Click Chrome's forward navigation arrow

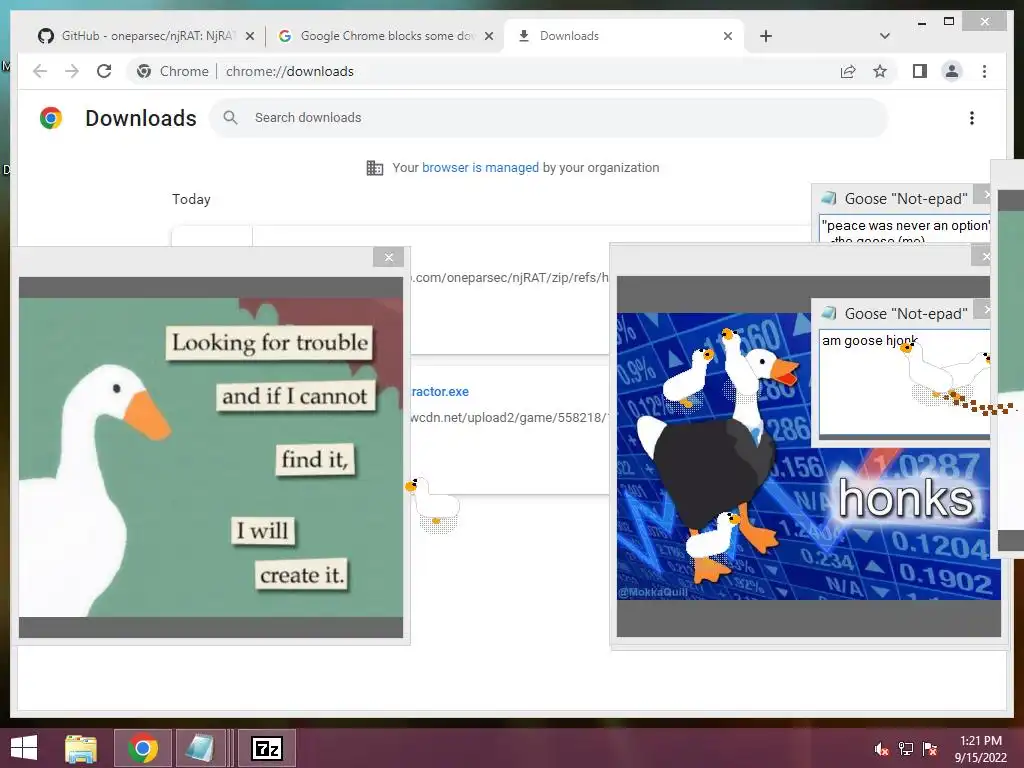click(x=72, y=71)
